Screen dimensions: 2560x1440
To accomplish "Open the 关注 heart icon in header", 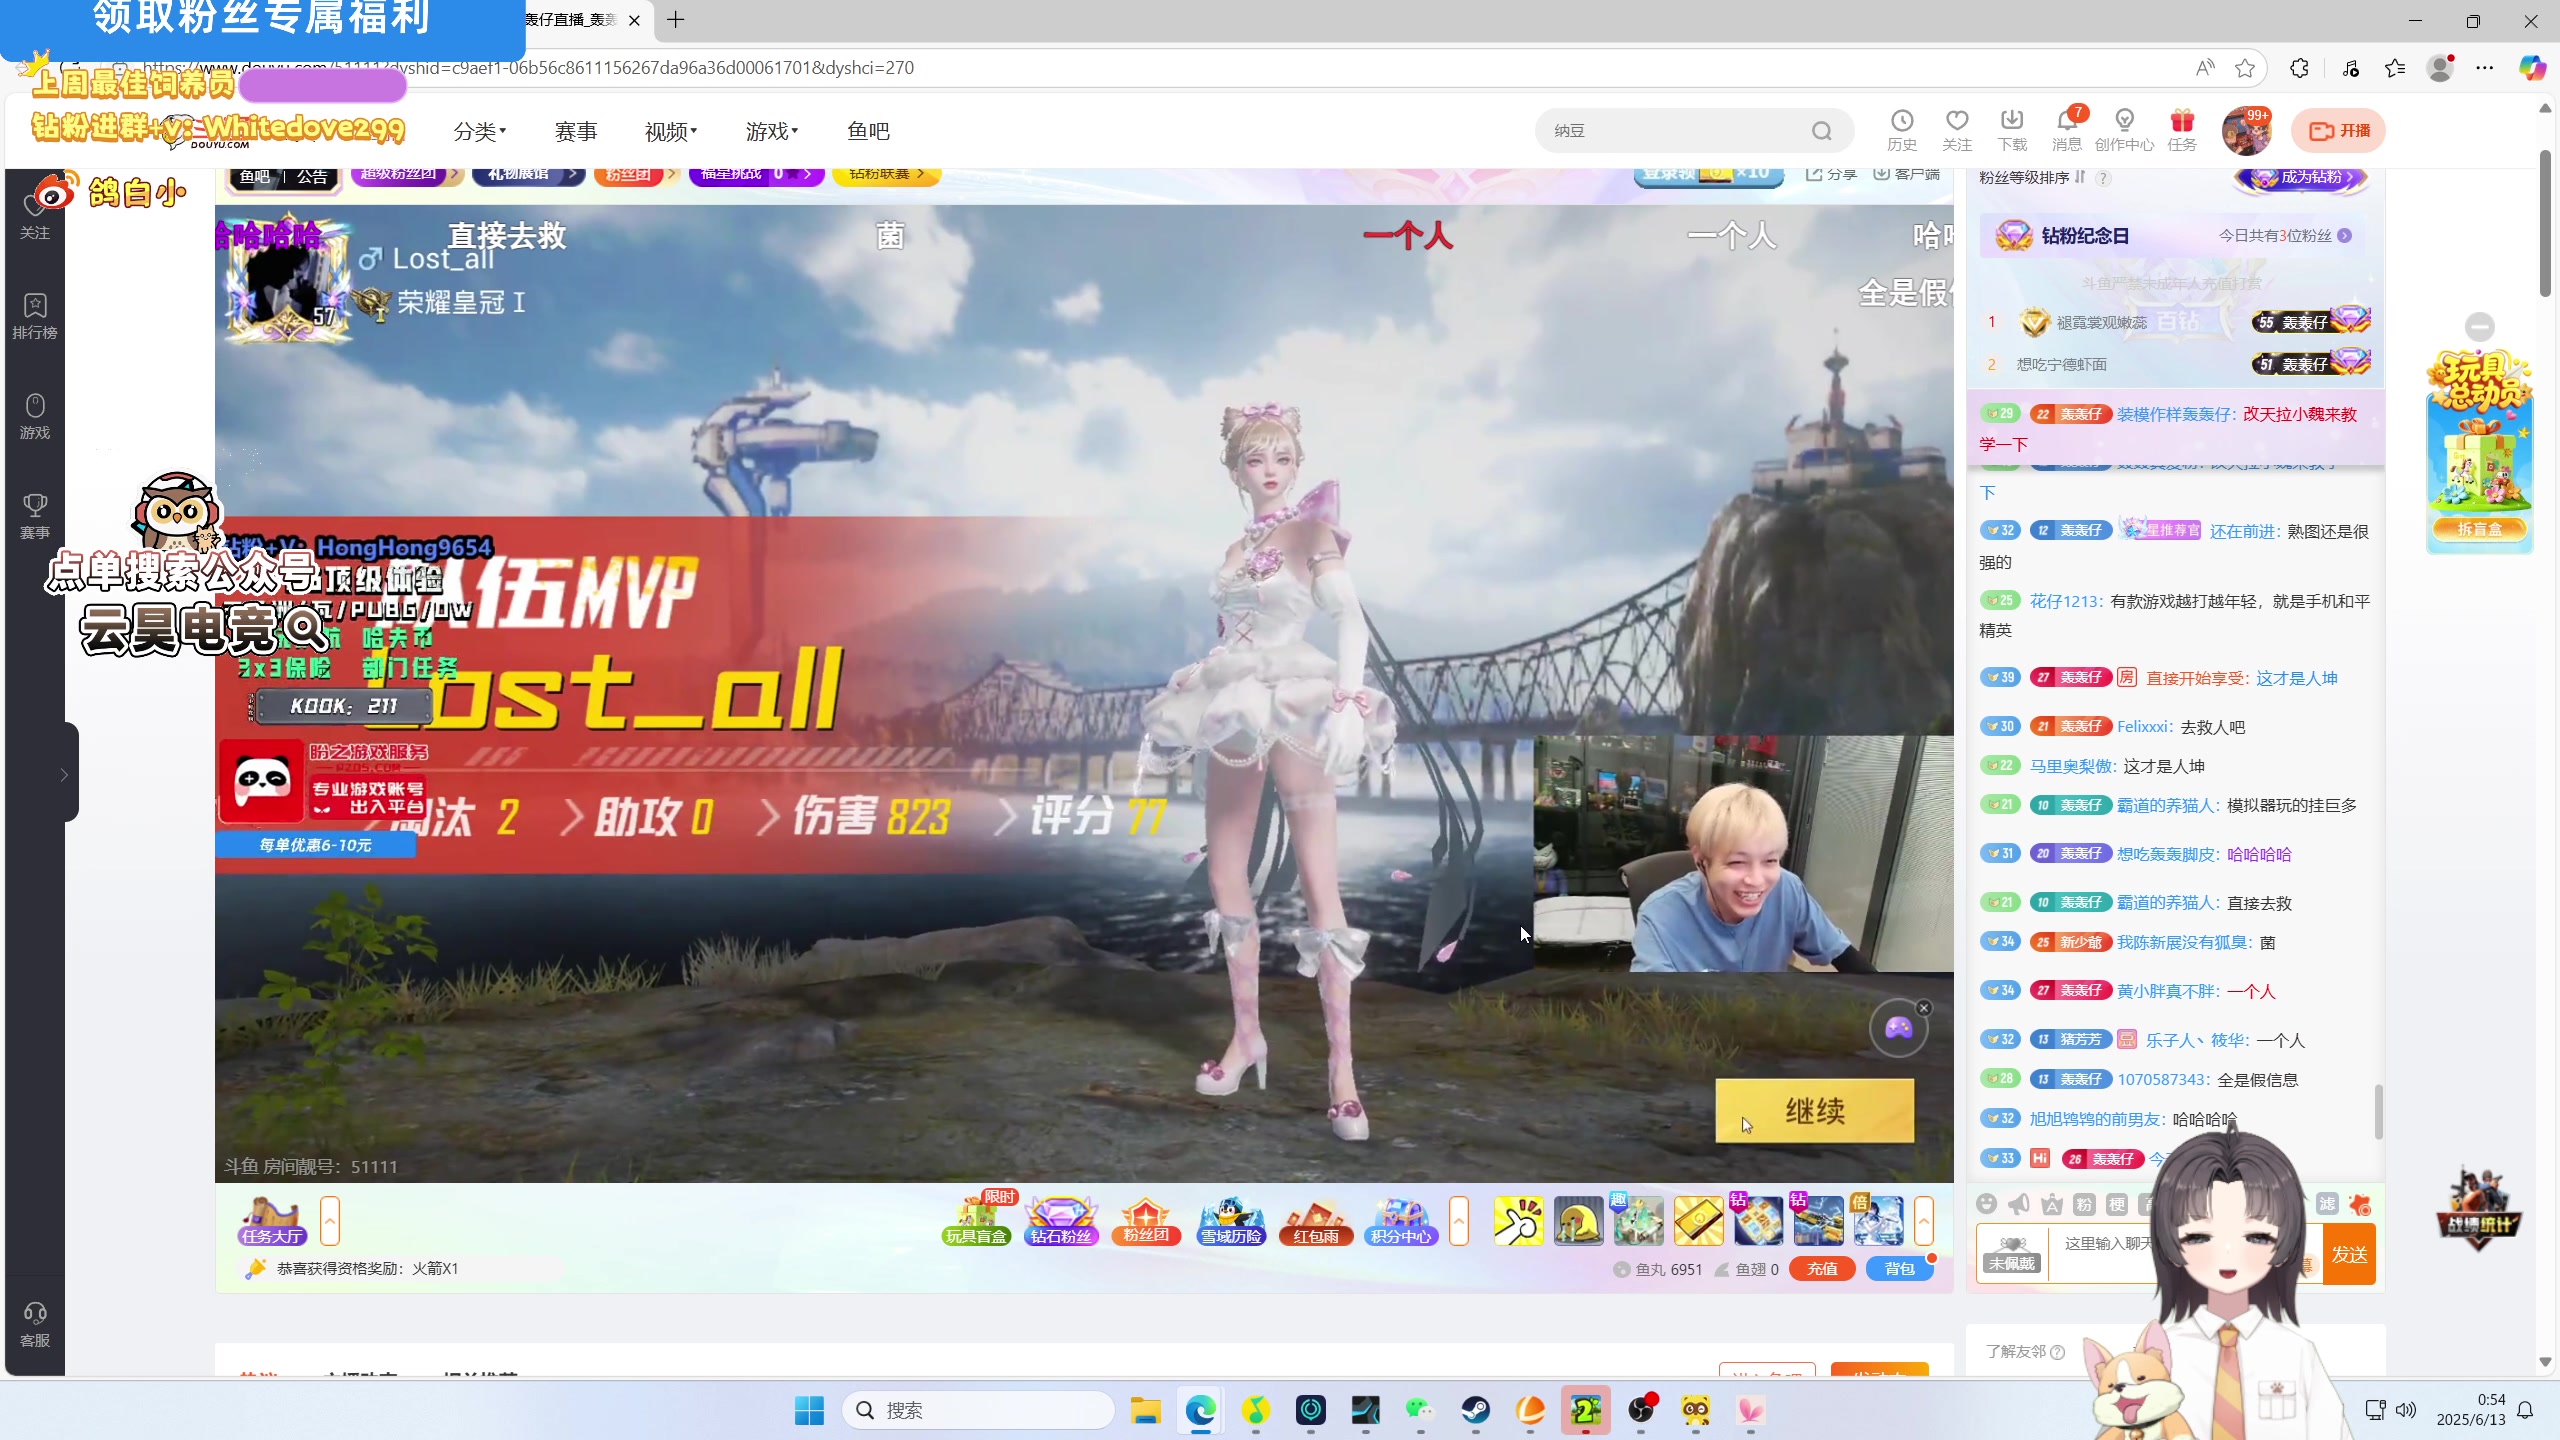I will coord(1957,130).
